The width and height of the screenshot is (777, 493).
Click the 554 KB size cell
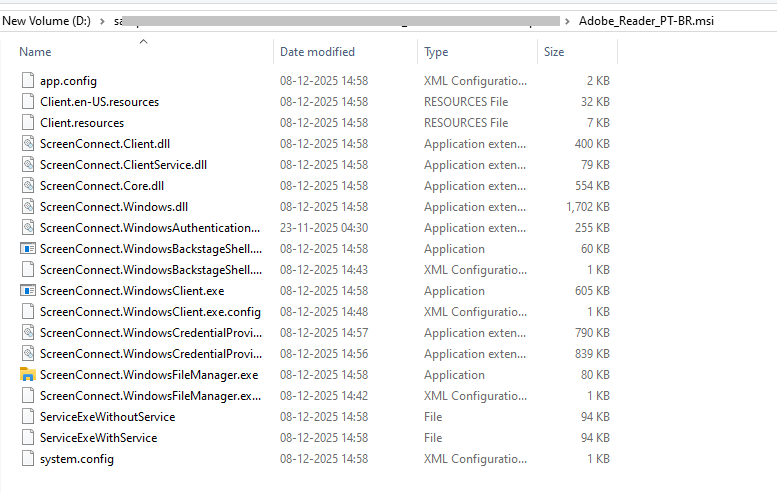coord(592,185)
